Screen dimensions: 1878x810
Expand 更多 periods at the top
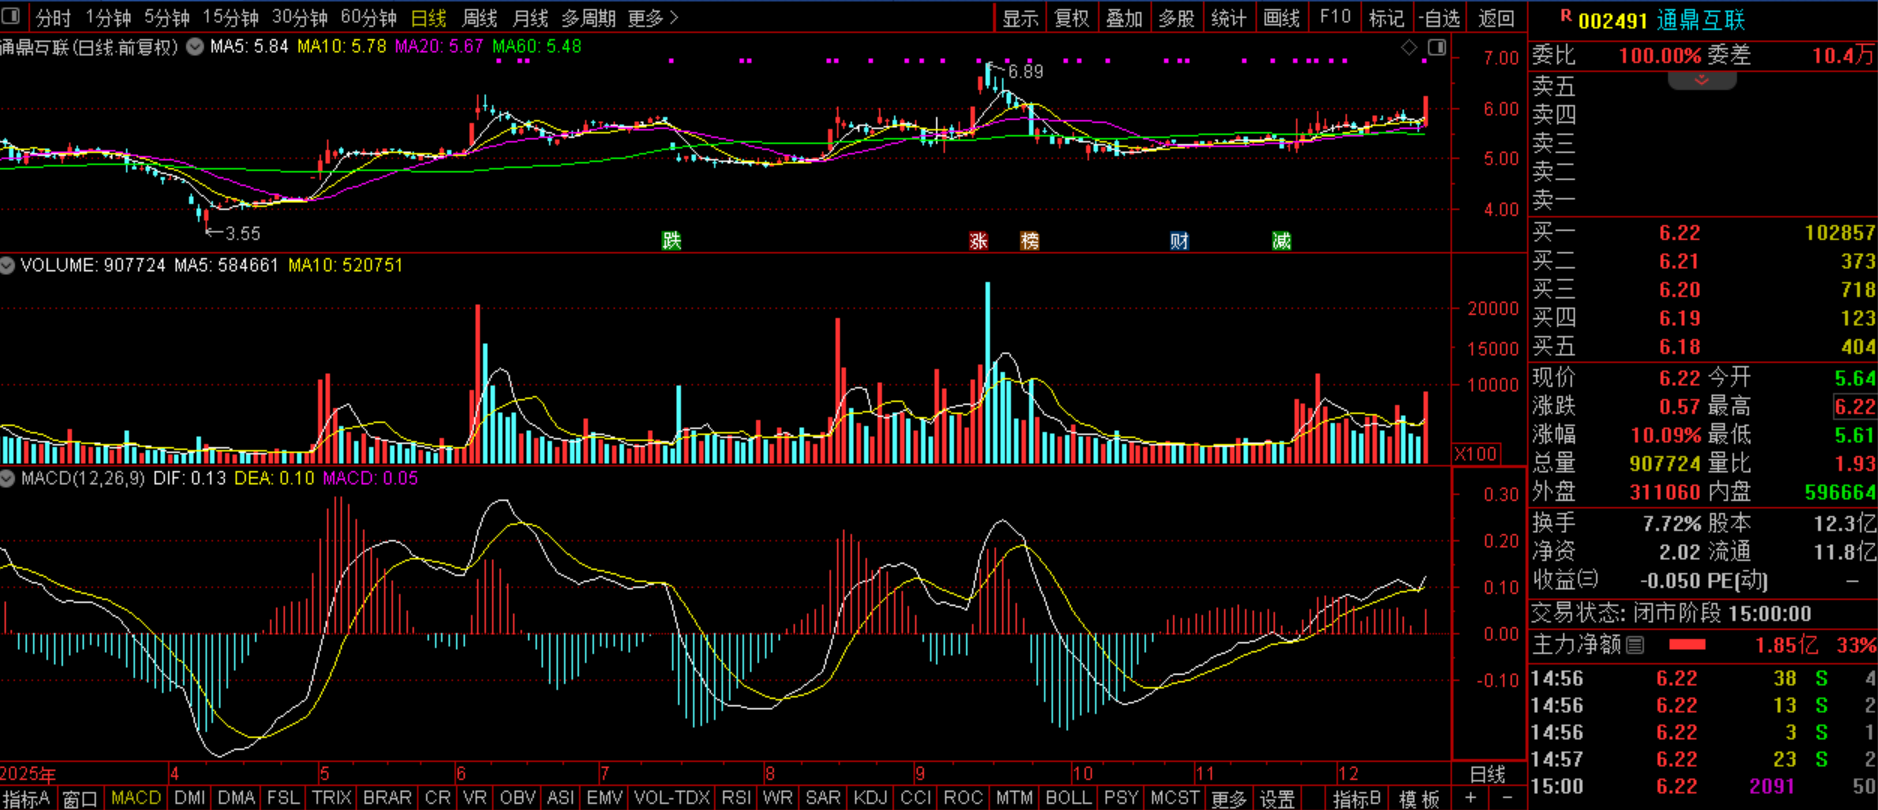tap(653, 18)
